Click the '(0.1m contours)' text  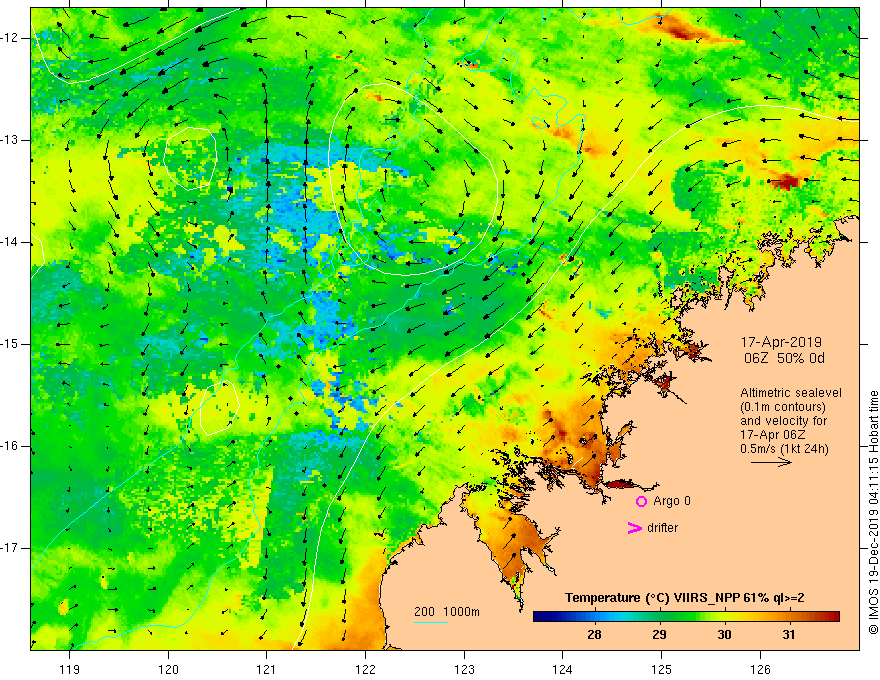point(783,407)
